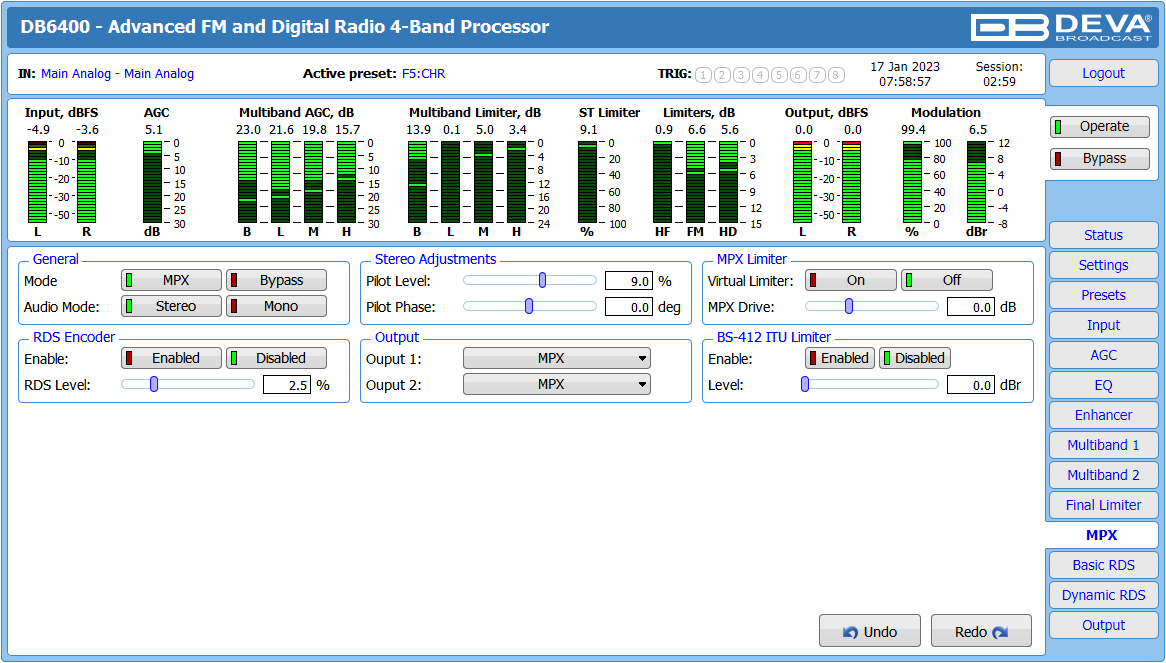This screenshot has width=1166, height=663.
Task: Switch processor to Operate
Action: coord(1100,126)
